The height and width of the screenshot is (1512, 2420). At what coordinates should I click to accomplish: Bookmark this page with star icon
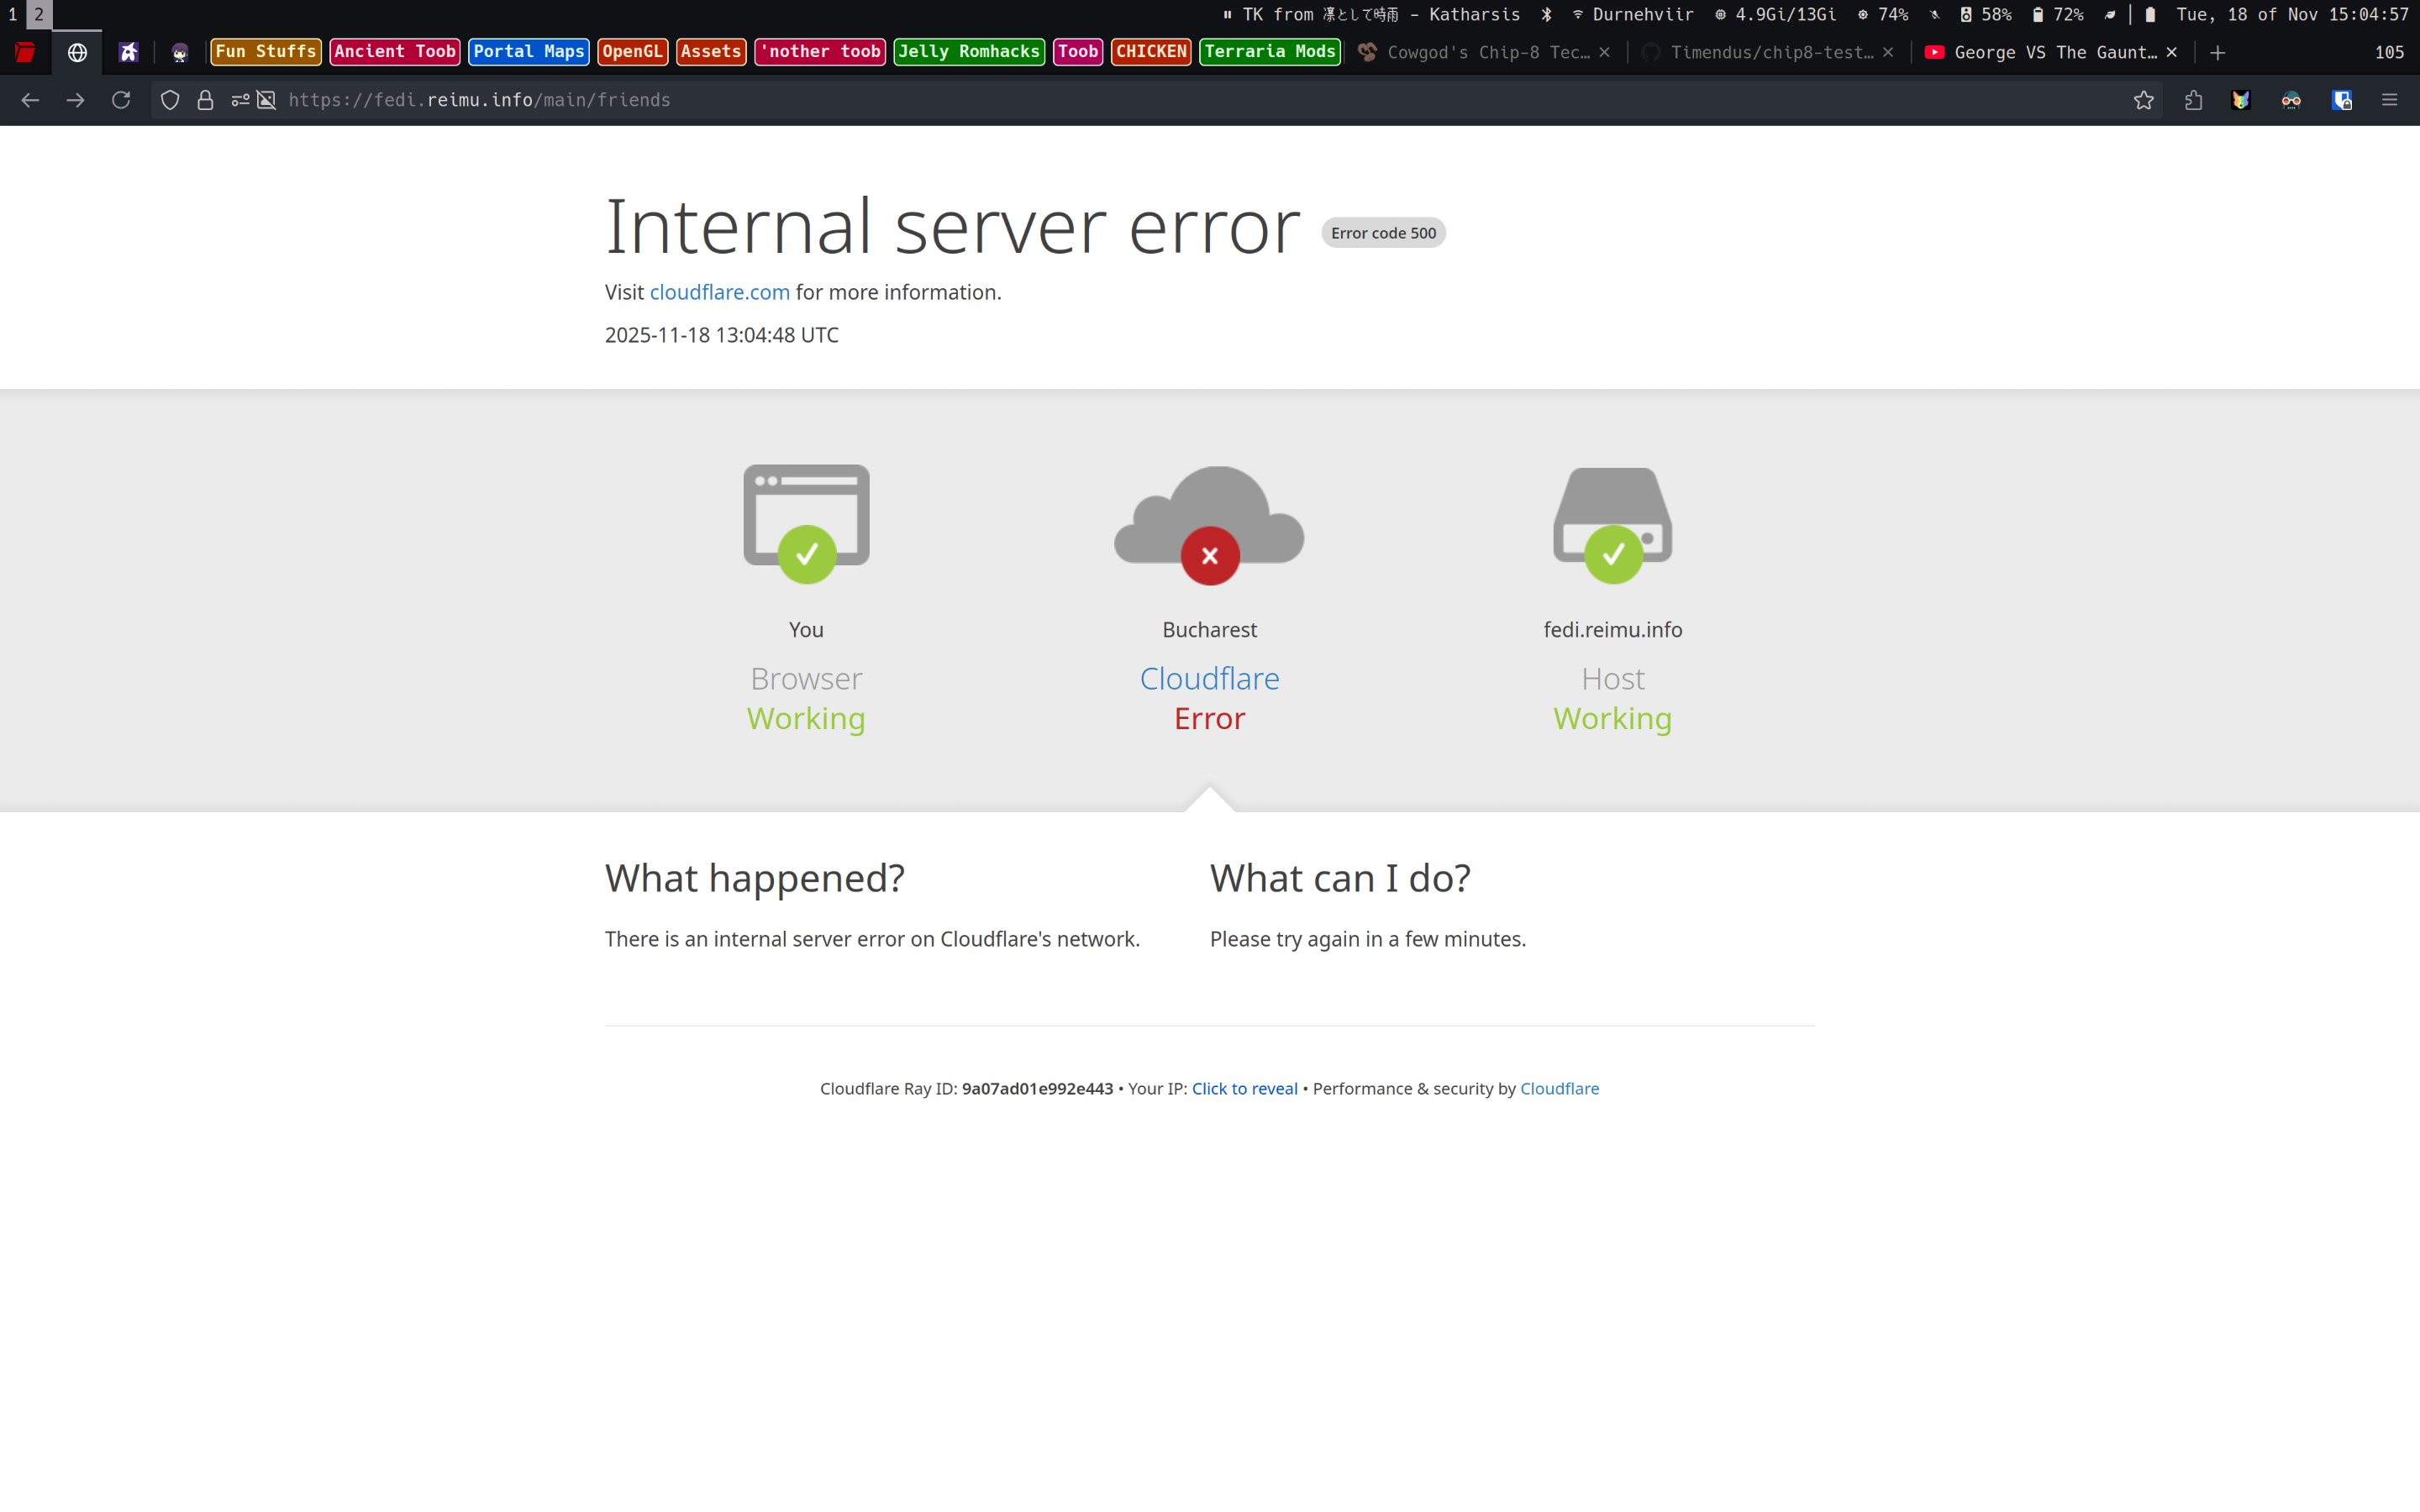coord(2143,100)
